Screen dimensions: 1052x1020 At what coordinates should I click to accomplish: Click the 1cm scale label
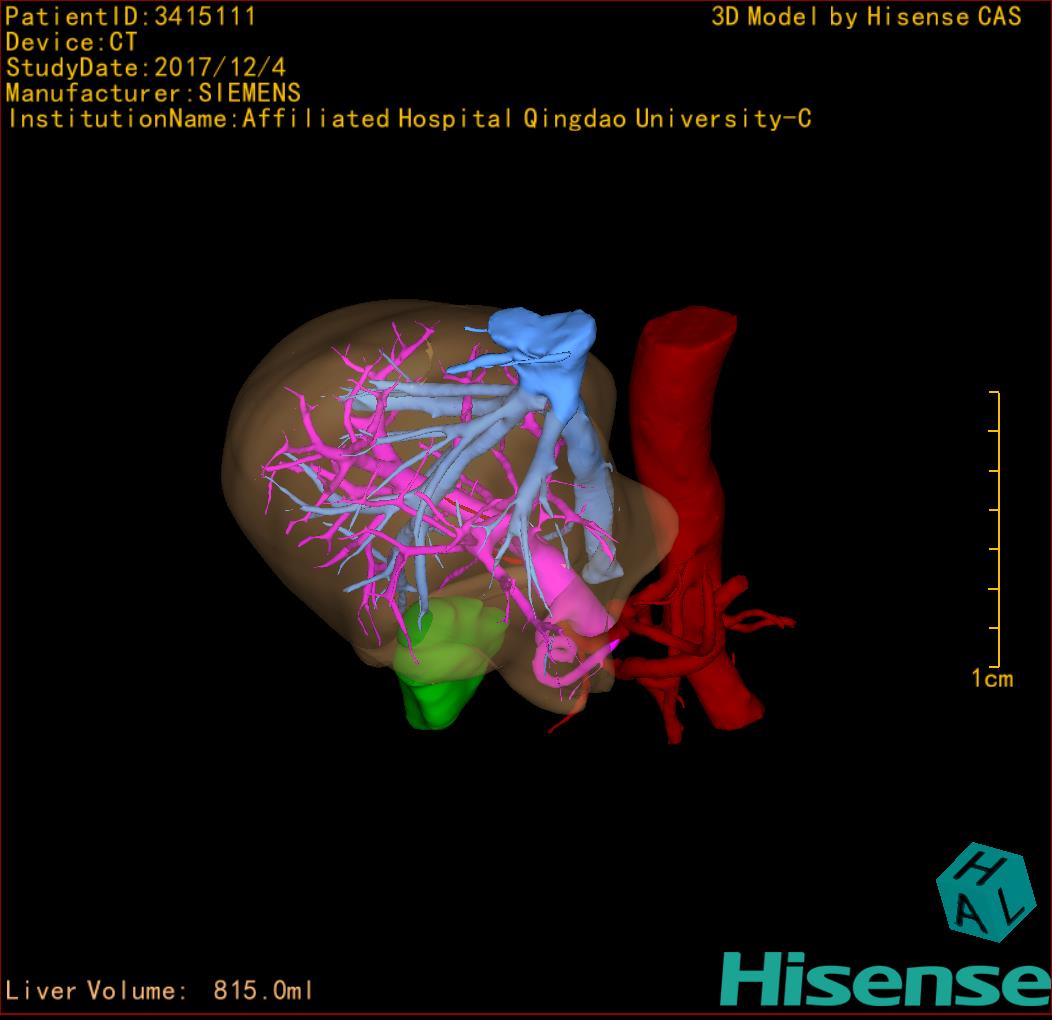[991, 679]
